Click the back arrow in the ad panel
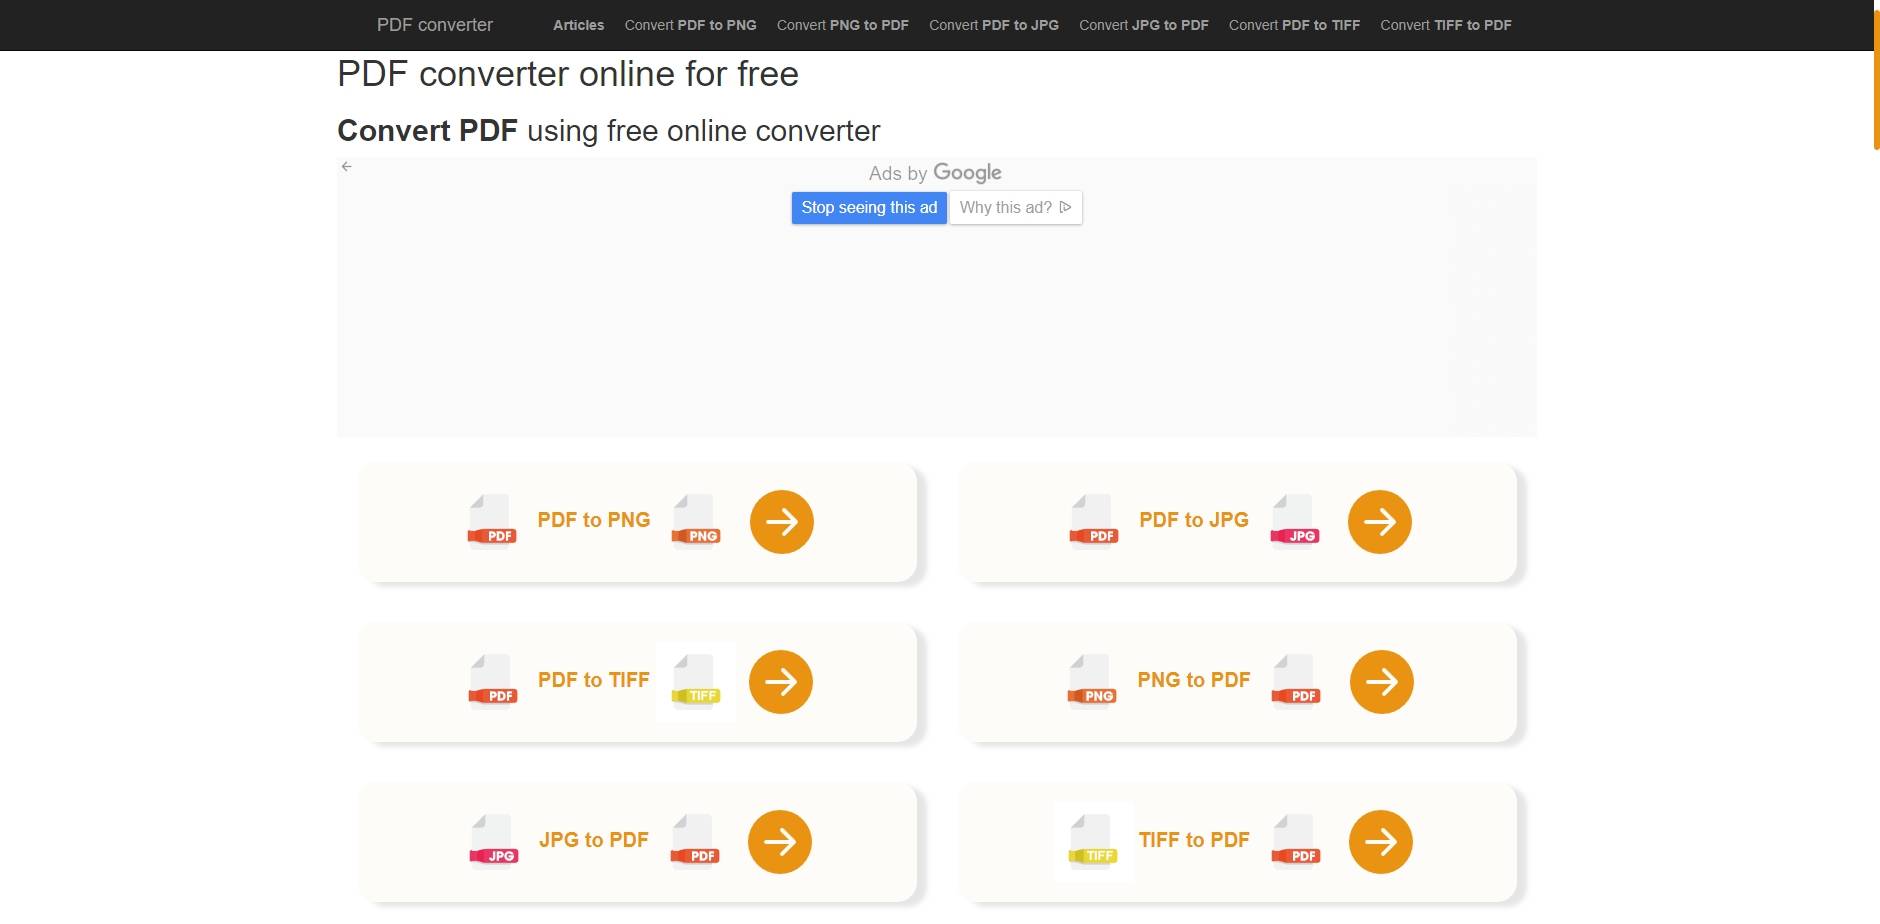Viewport: 1880px width, 924px height. pyautogui.click(x=347, y=167)
